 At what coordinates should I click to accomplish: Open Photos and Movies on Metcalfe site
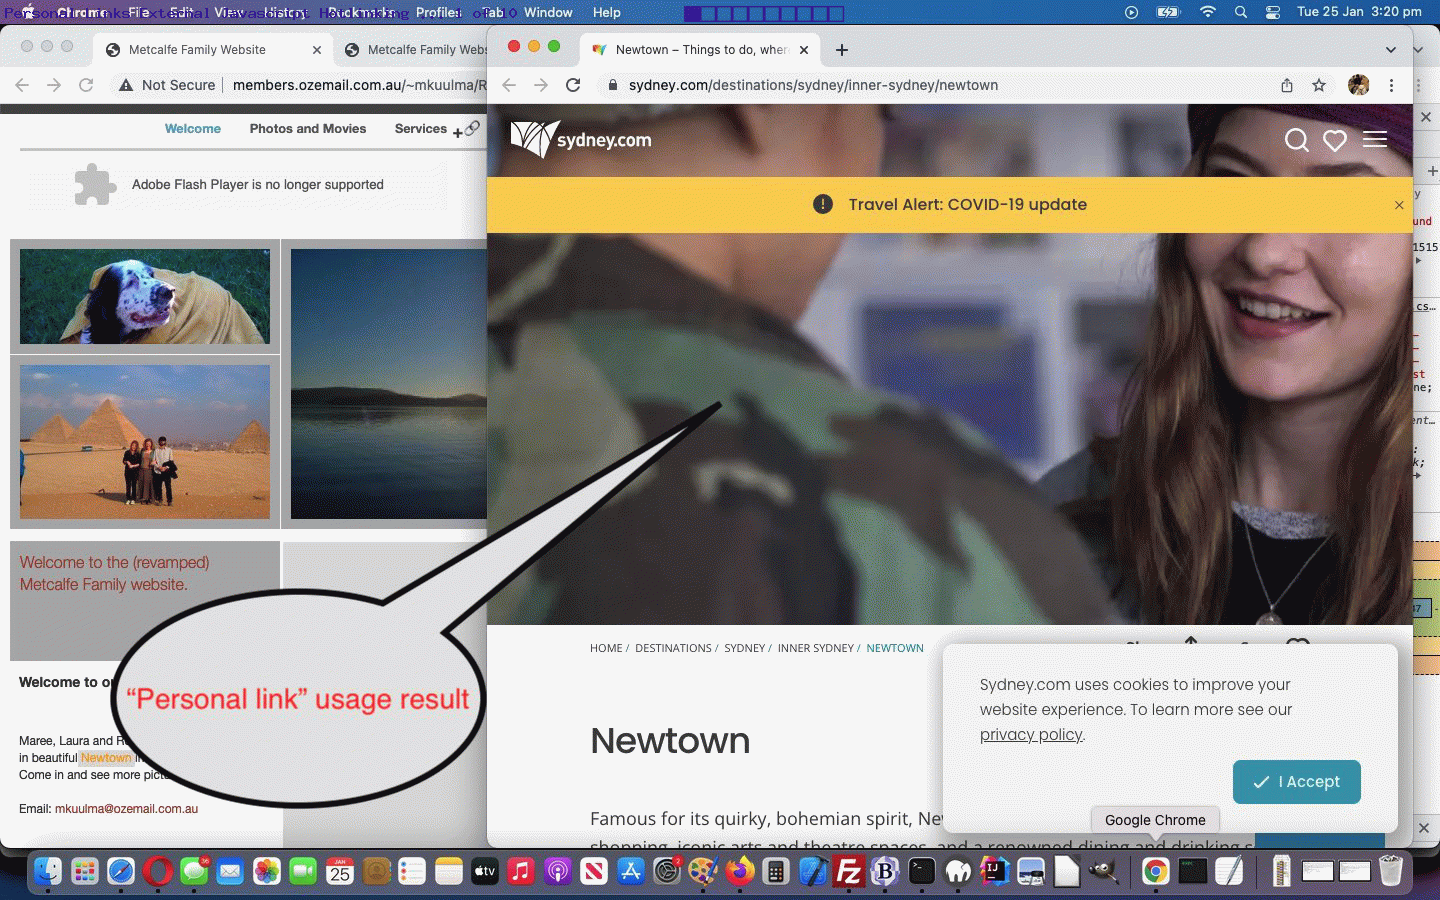308,129
